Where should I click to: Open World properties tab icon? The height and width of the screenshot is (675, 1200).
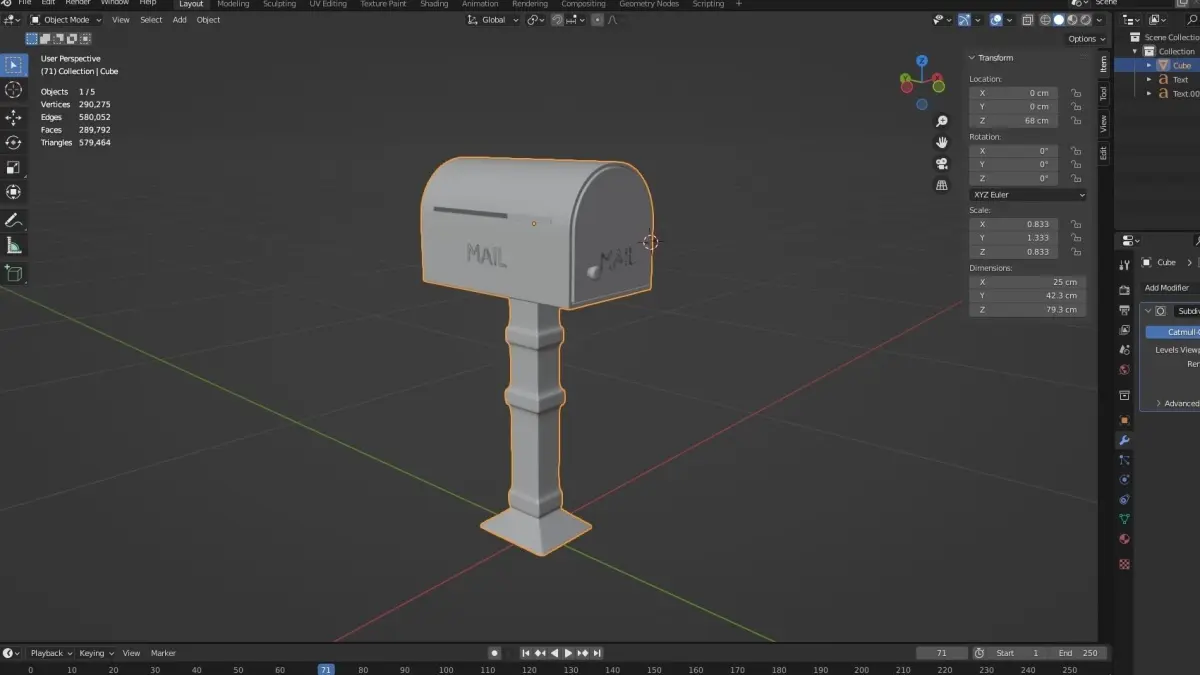coord(1124,370)
